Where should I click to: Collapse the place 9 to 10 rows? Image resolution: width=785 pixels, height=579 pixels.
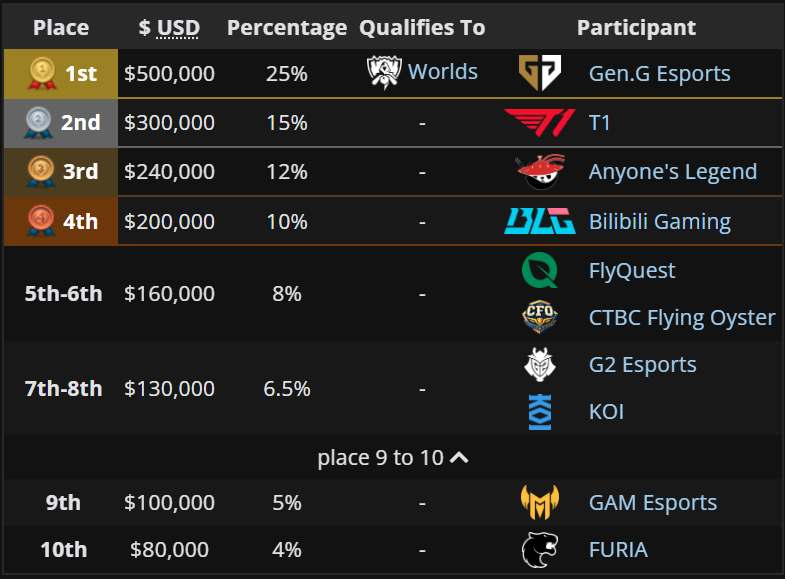[x=393, y=457]
